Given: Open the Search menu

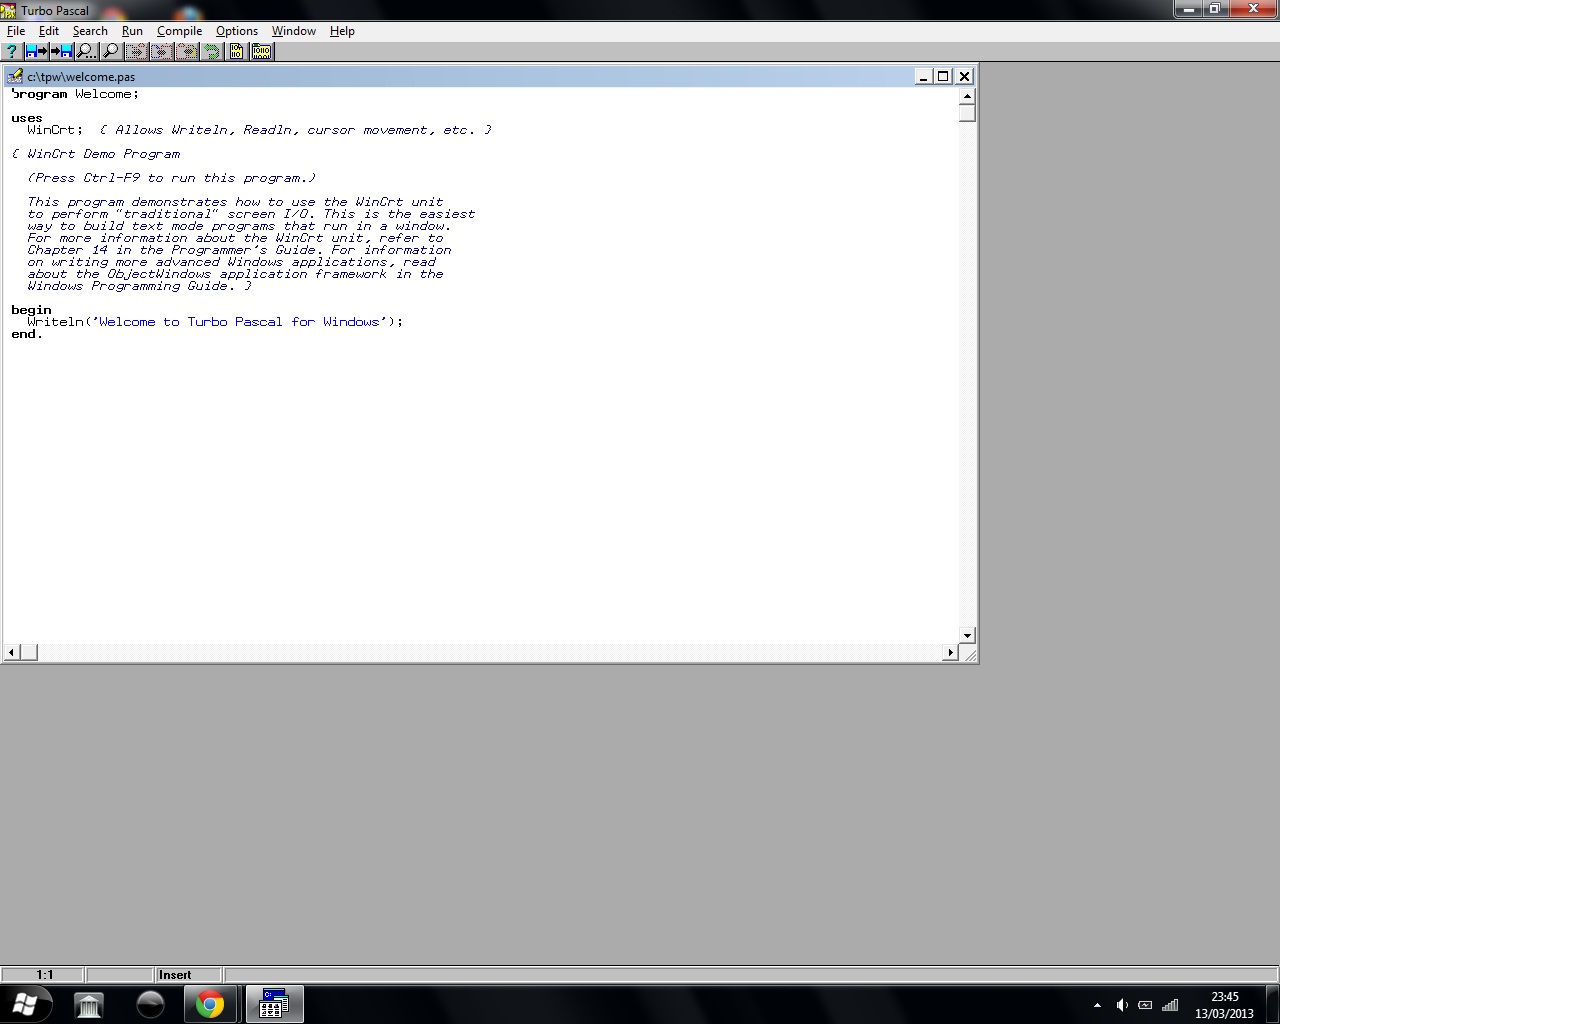Looking at the screenshot, I should (x=90, y=31).
